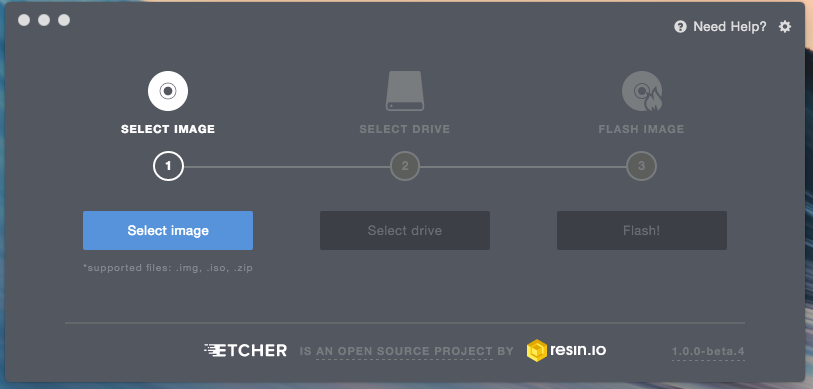Click the blue Select image button
The image size is (813, 389).
coord(168,230)
